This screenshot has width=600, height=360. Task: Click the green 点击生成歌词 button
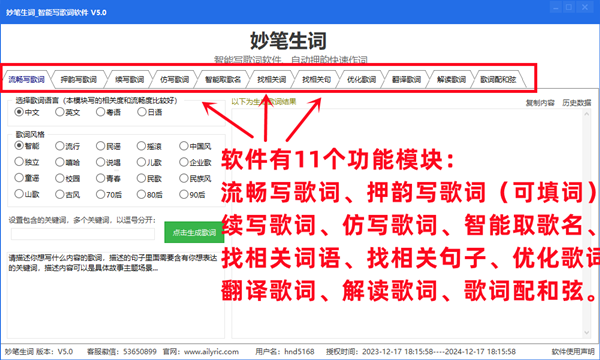(x=194, y=232)
